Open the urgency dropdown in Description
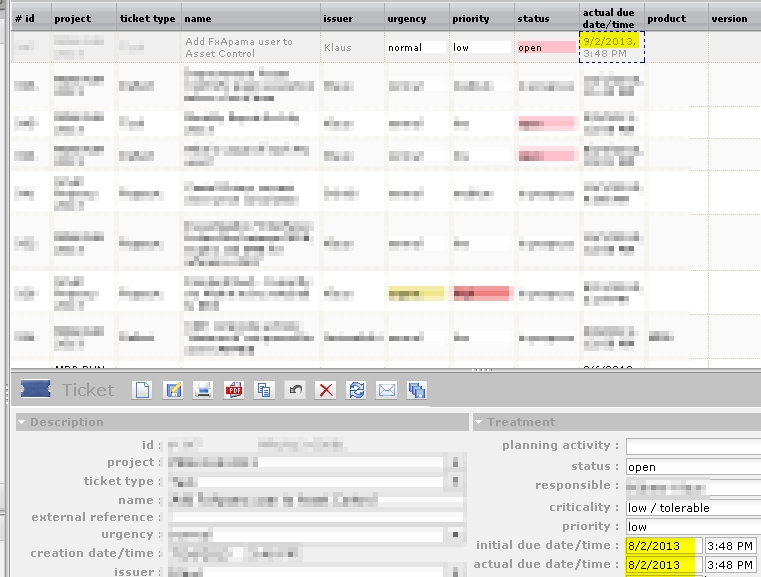Image resolution: width=761 pixels, height=577 pixels. click(x=455, y=535)
